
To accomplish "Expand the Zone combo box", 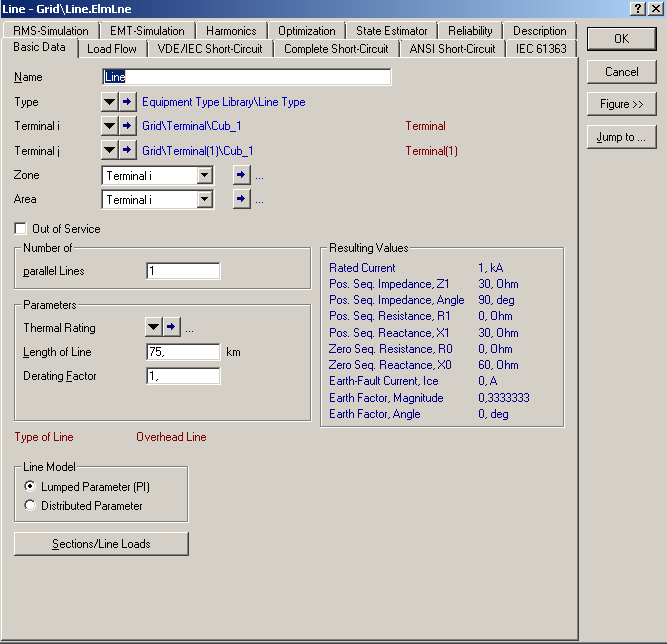I will pos(205,175).
